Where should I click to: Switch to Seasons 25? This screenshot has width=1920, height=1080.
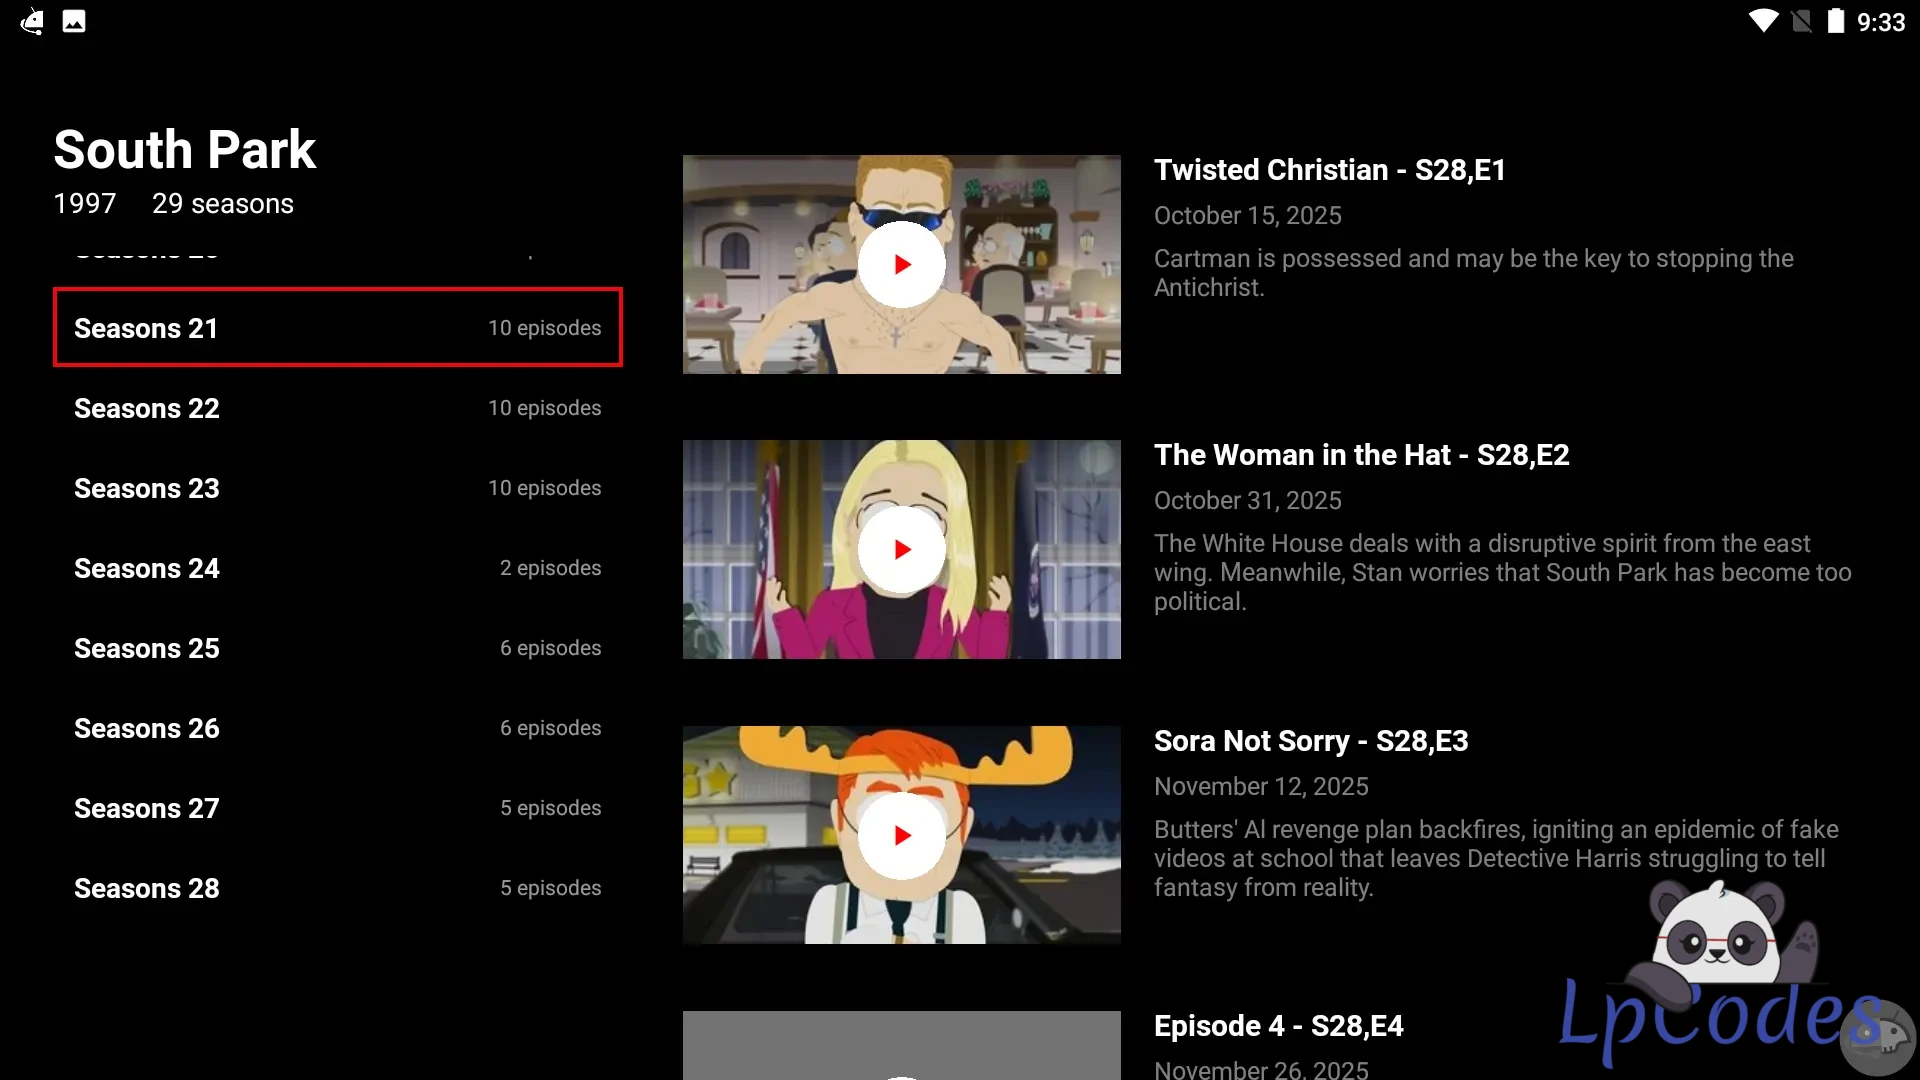[338, 648]
